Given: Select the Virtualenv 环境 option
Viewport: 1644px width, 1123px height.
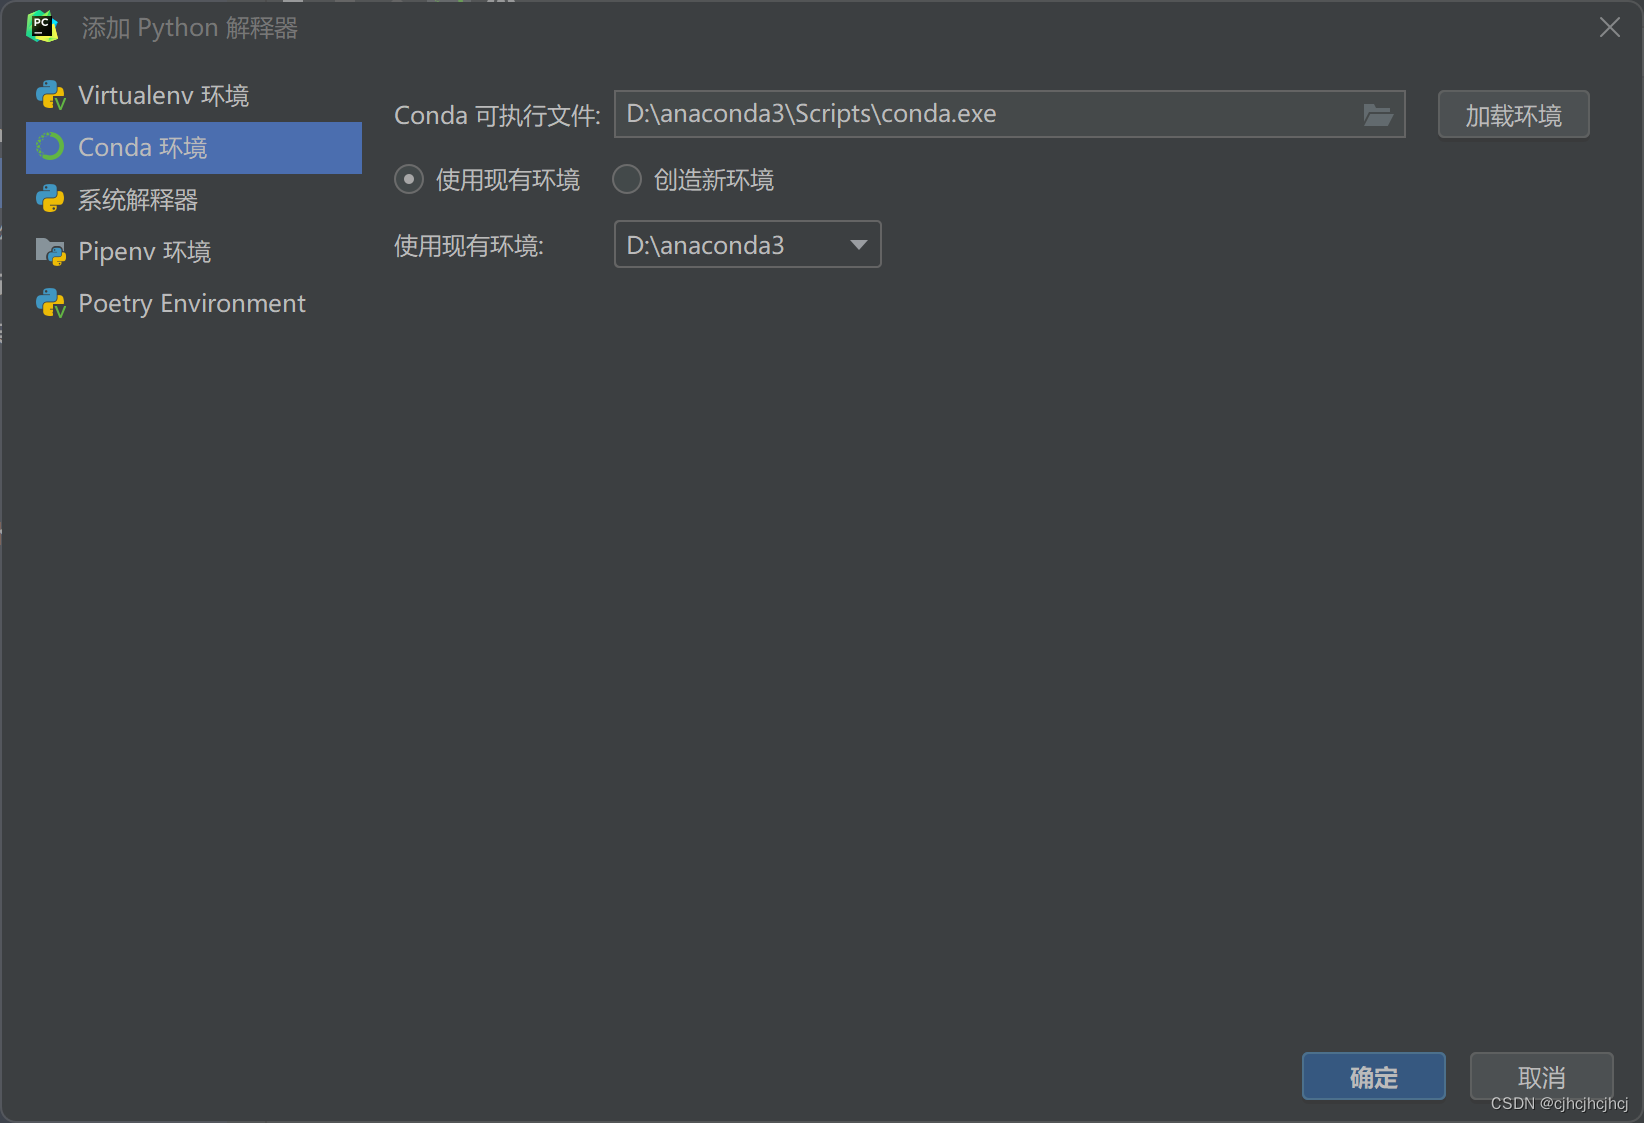Looking at the screenshot, I should click(194, 96).
